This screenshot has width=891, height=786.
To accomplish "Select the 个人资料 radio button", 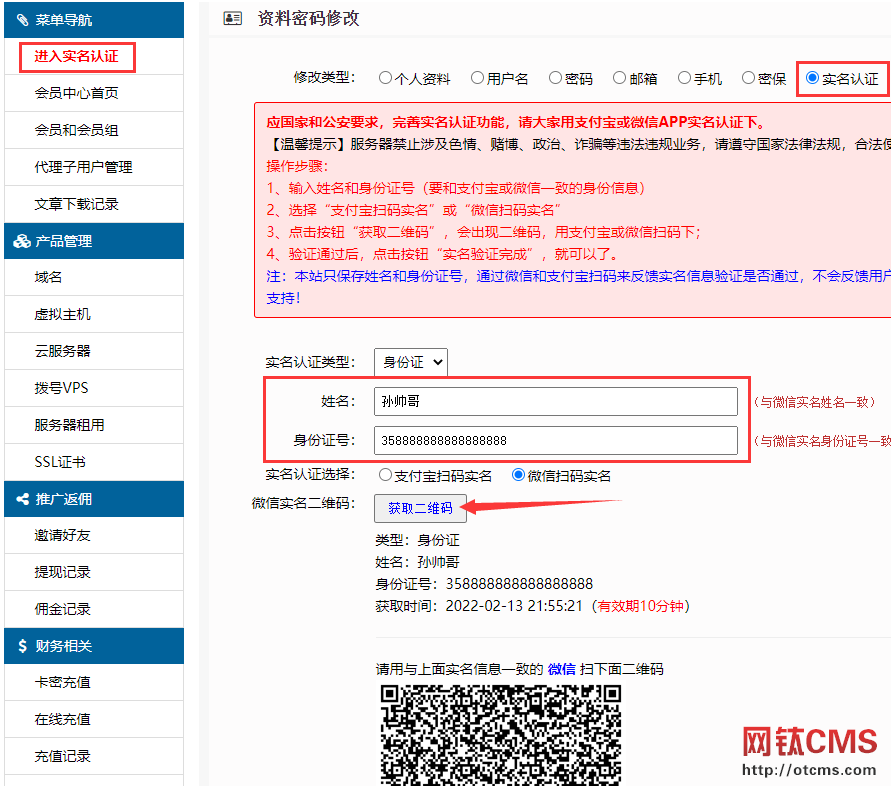I will click(x=385, y=78).
